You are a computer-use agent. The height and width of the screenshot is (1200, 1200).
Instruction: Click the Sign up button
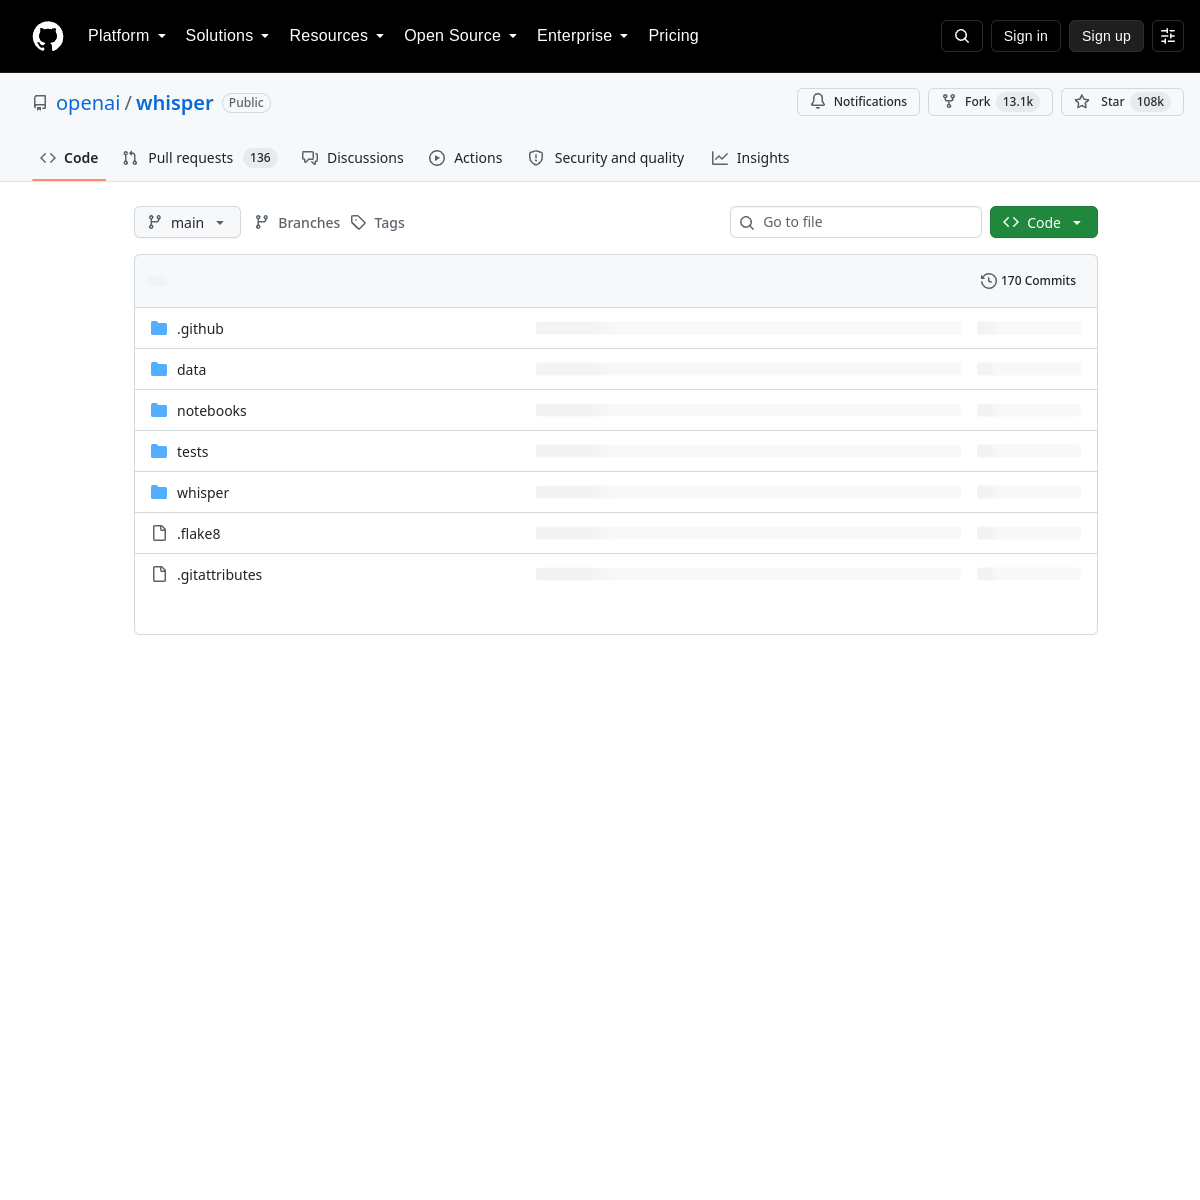[x=1106, y=36]
